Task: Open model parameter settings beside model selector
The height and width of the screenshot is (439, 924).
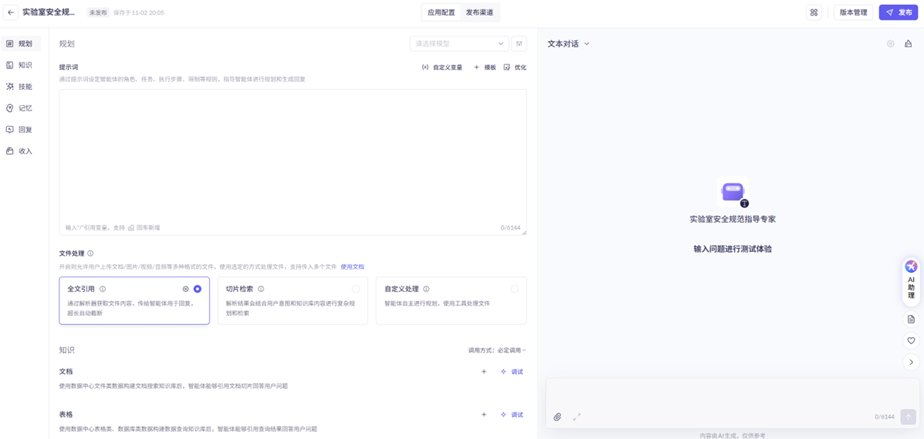Action: pyautogui.click(x=519, y=44)
